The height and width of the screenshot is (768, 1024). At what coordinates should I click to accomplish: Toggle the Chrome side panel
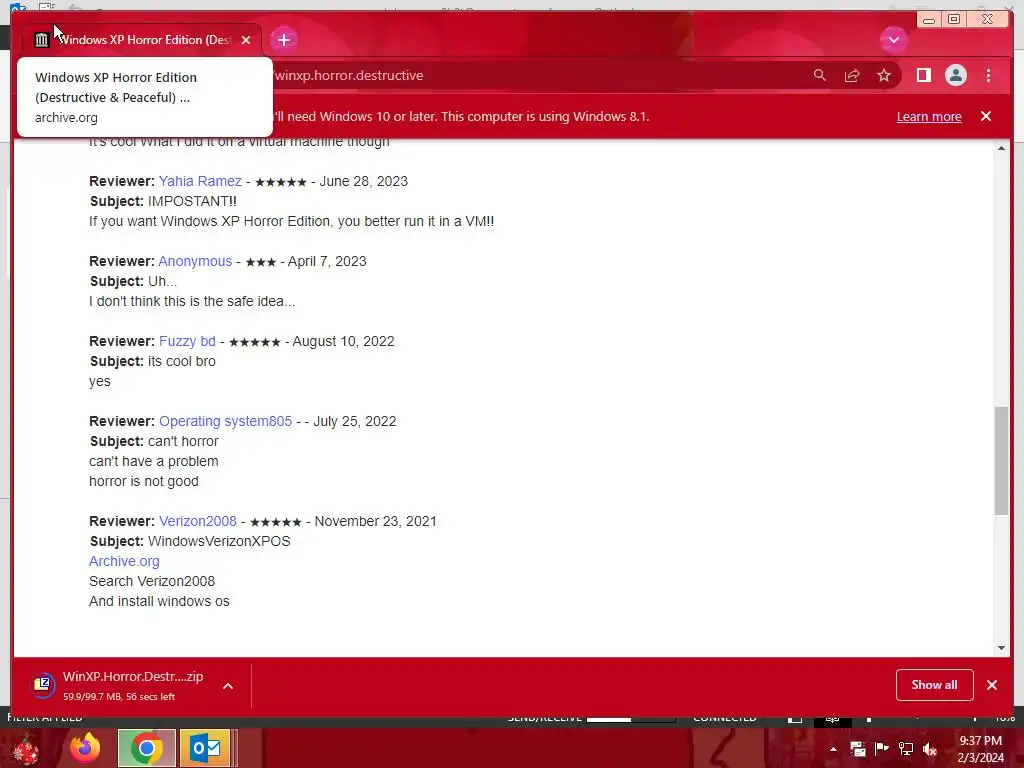(x=923, y=76)
